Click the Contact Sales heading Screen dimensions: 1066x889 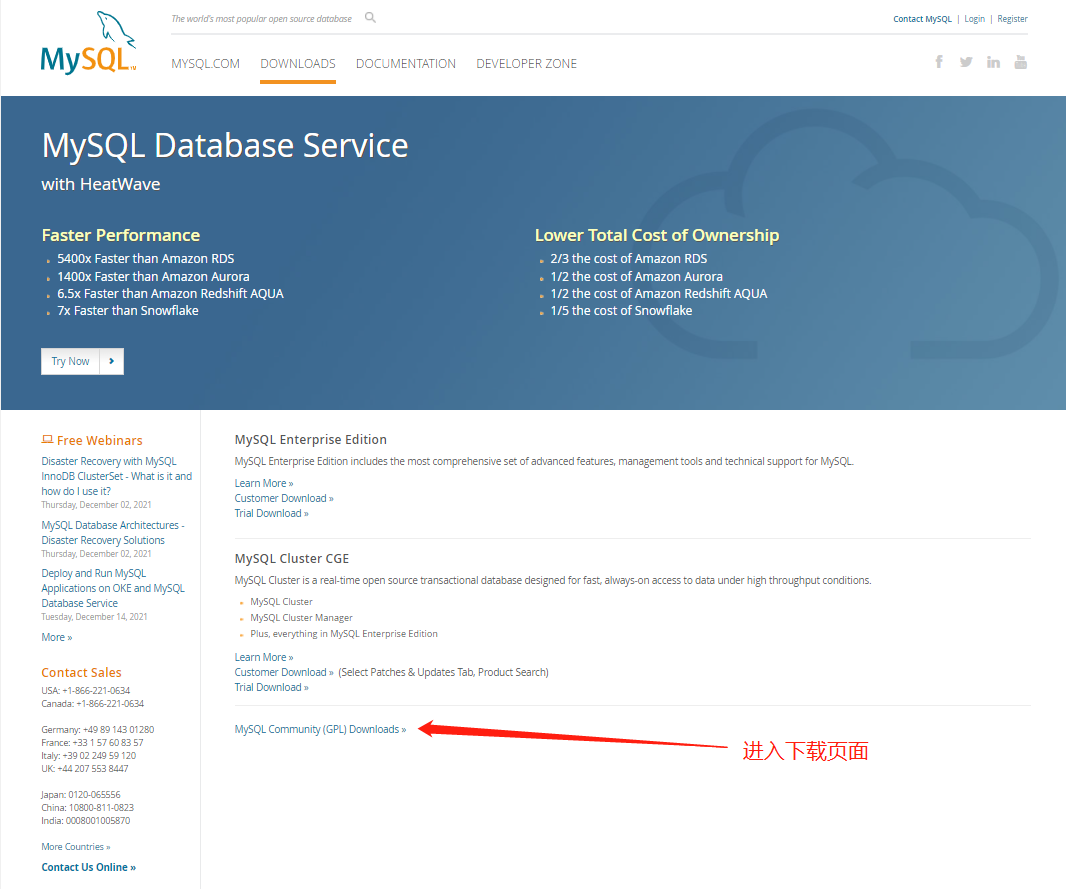(x=81, y=672)
